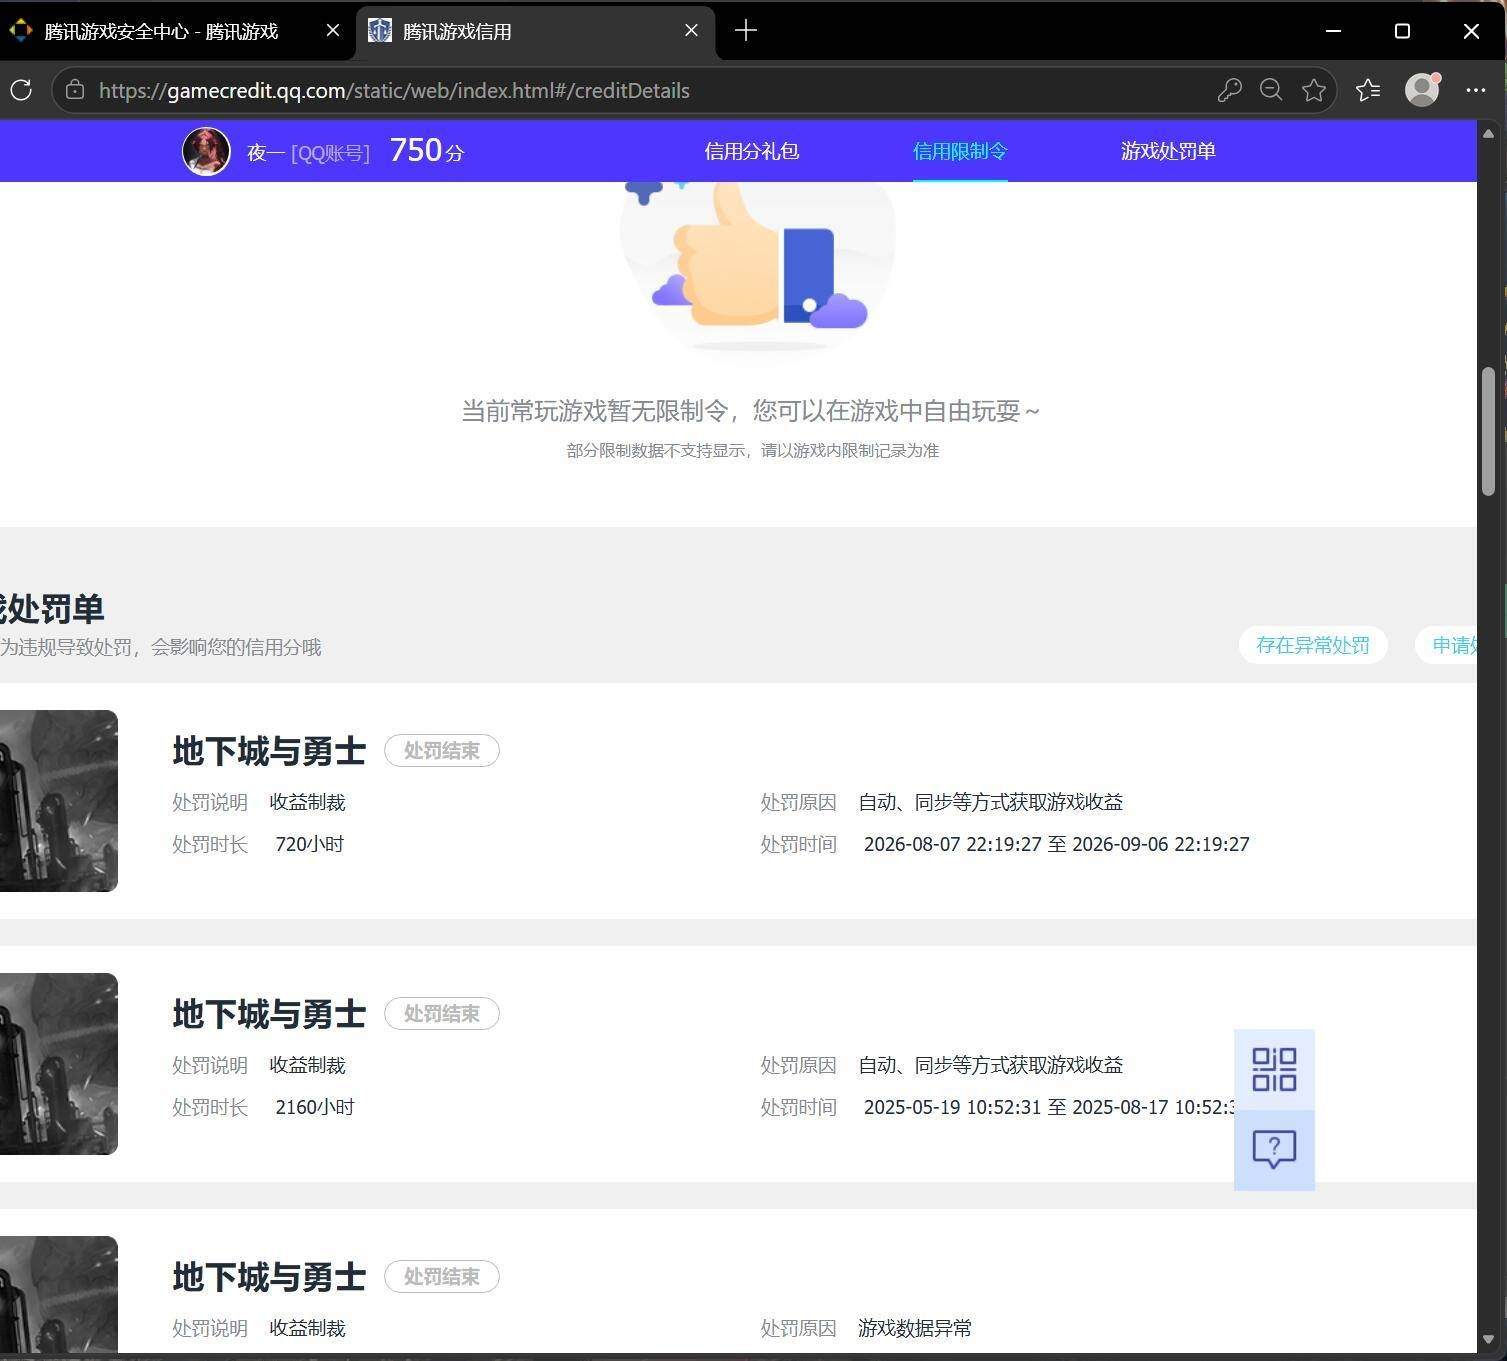The image size is (1507, 1361).
Task: Click the page scrollbar up arrow
Action: (1488, 133)
